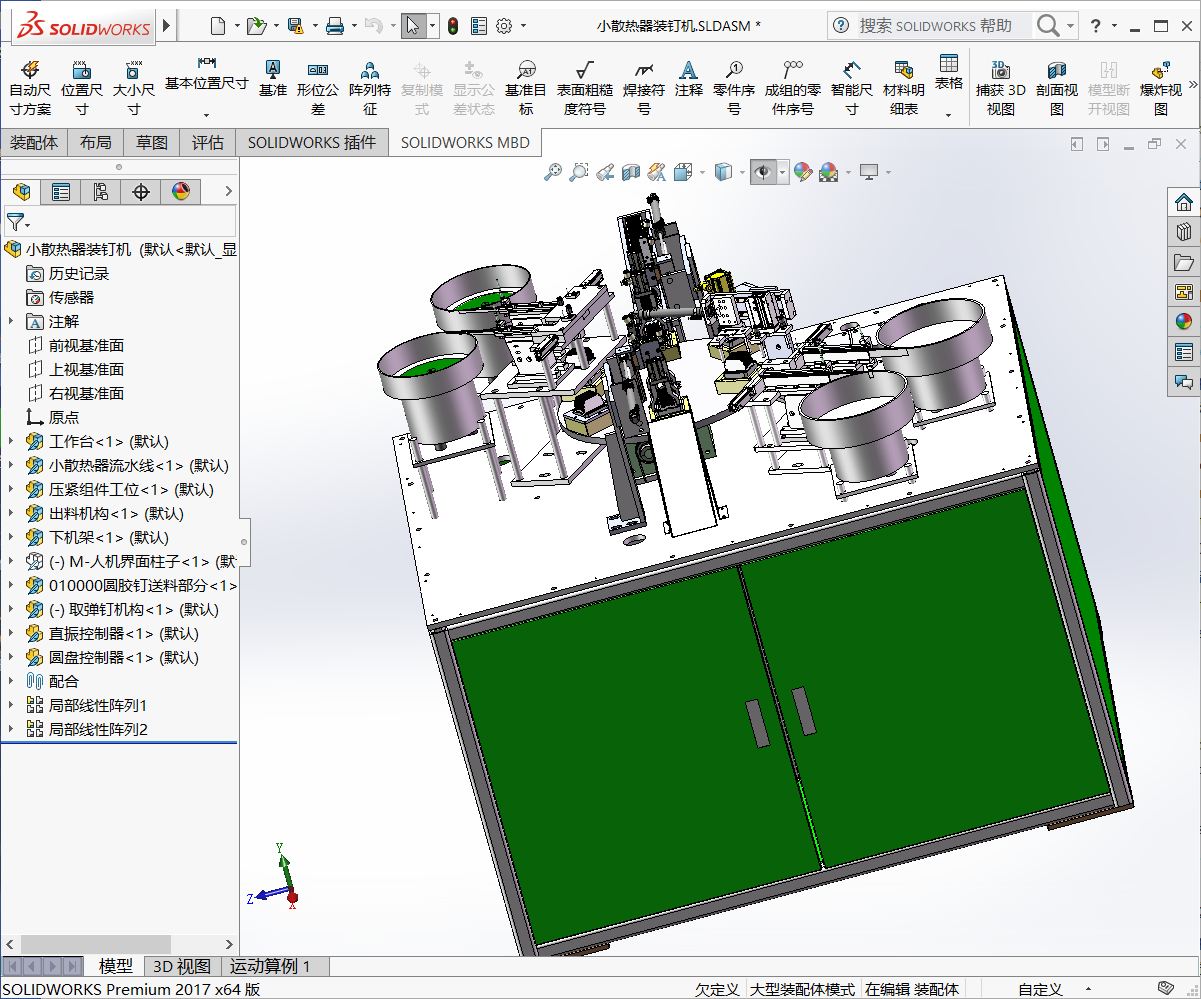Open the 基本位置尺寸 dropdown
This screenshot has height=999, width=1201.
[207, 115]
